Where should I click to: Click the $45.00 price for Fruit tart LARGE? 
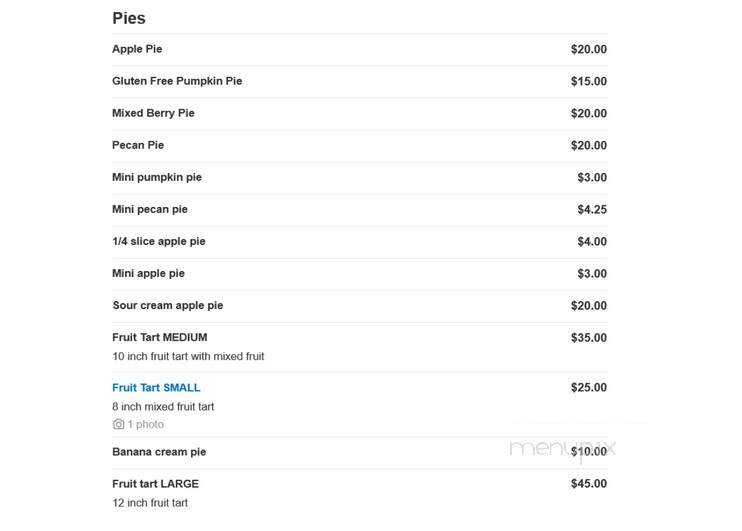[589, 484]
